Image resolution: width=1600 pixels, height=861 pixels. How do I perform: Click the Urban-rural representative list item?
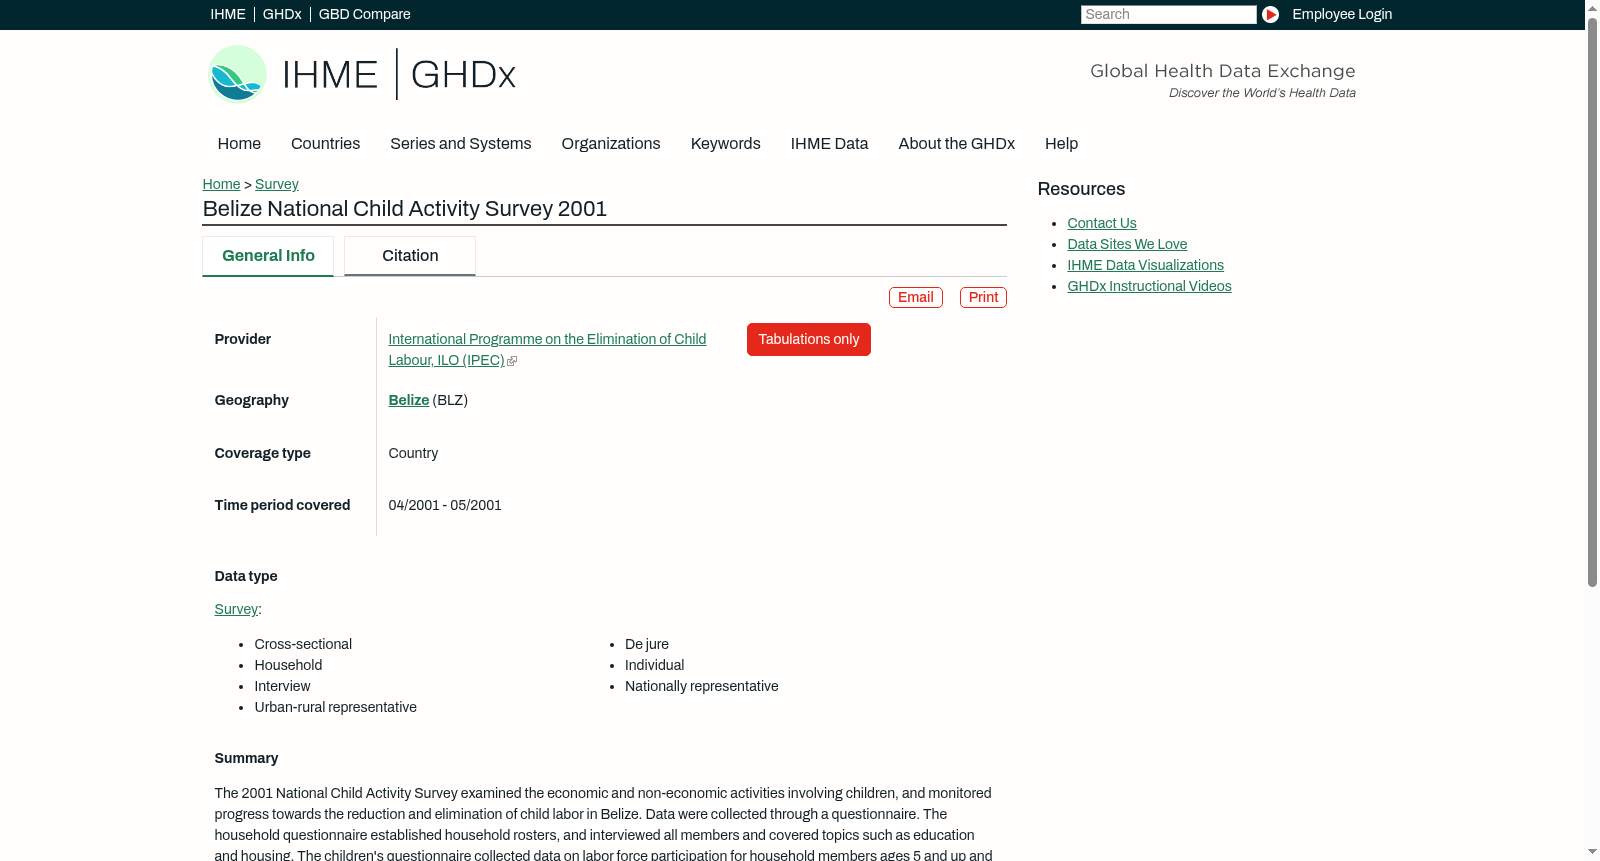tap(336, 707)
